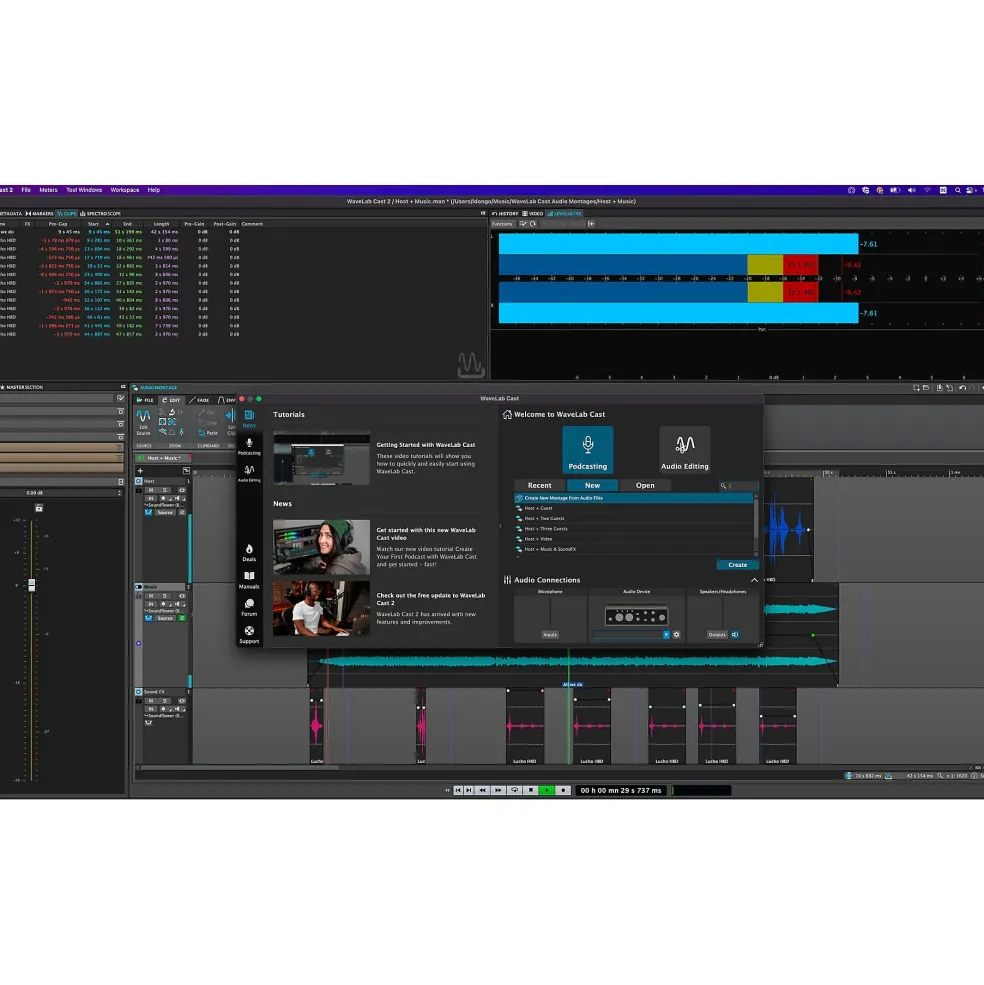Click the Create button

[737, 565]
